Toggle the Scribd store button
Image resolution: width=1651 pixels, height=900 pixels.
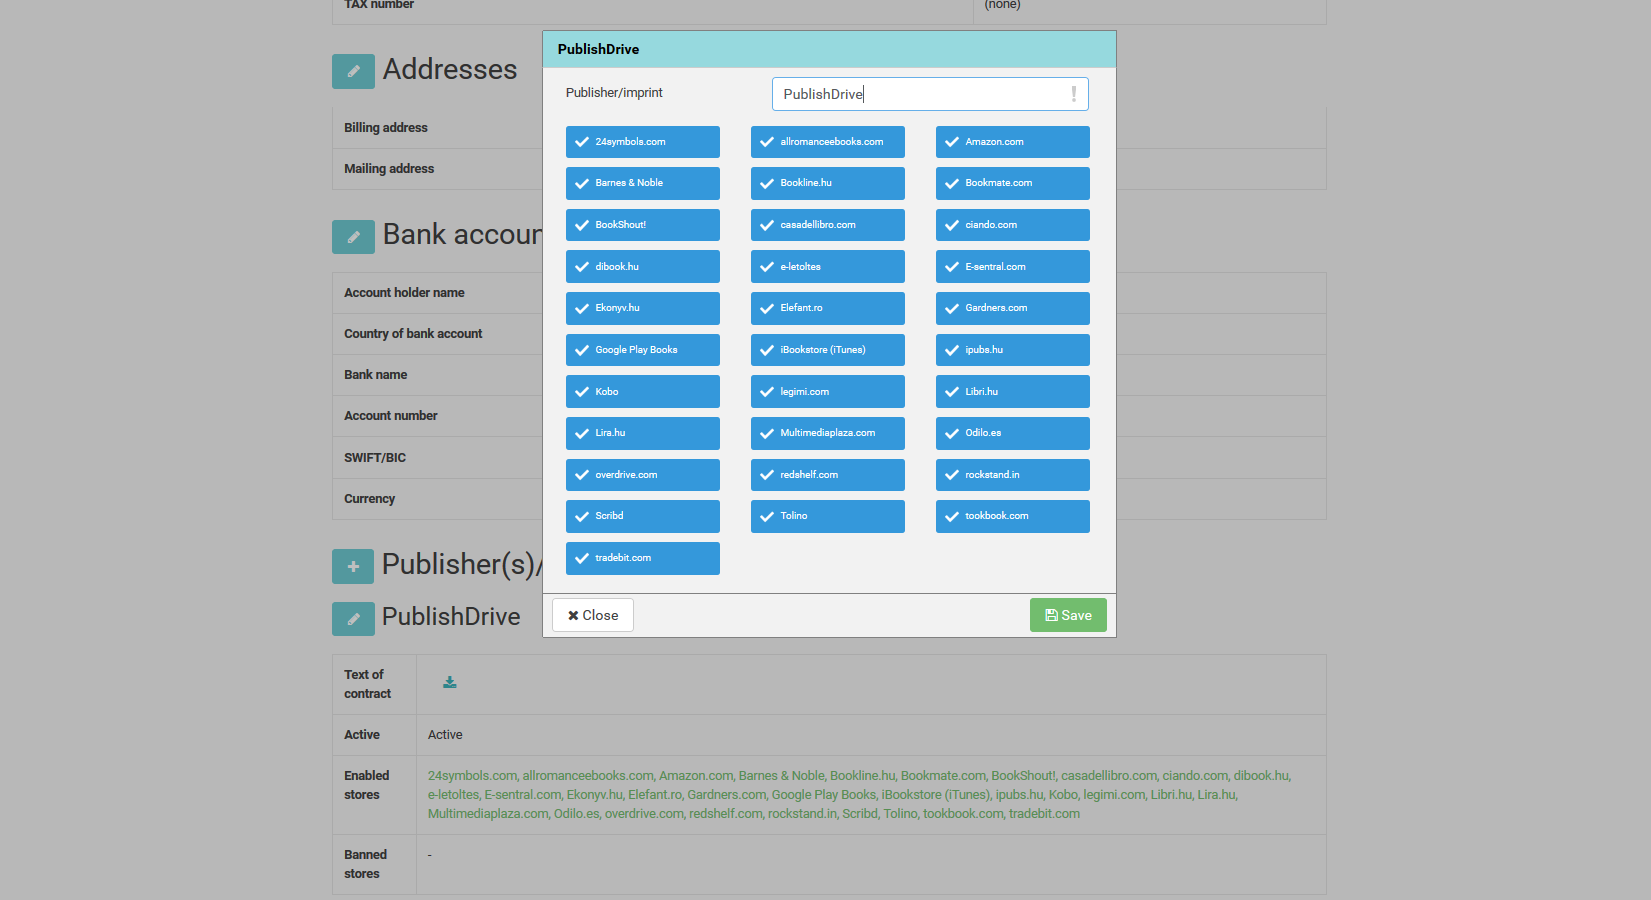pos(643,516)
